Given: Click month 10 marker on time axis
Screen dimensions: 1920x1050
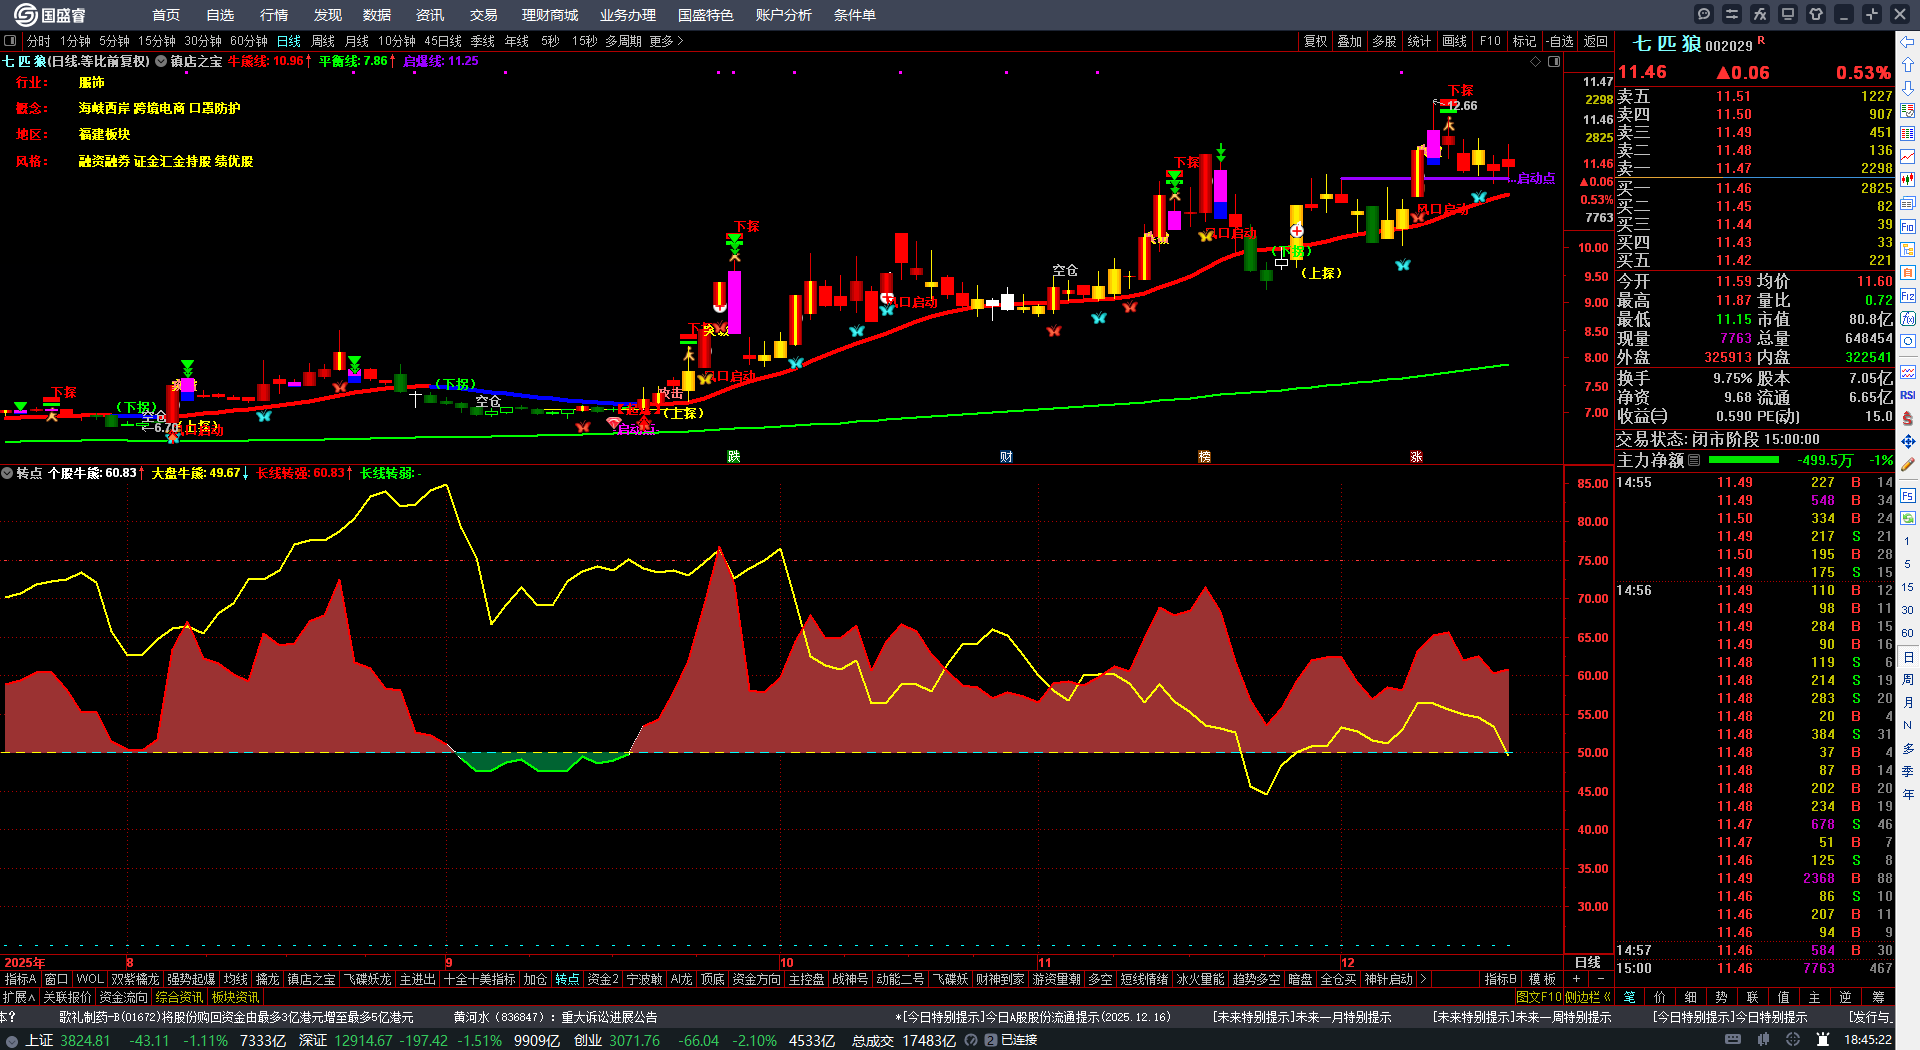Looking at the screenshot, I should (x=787, y=963).
